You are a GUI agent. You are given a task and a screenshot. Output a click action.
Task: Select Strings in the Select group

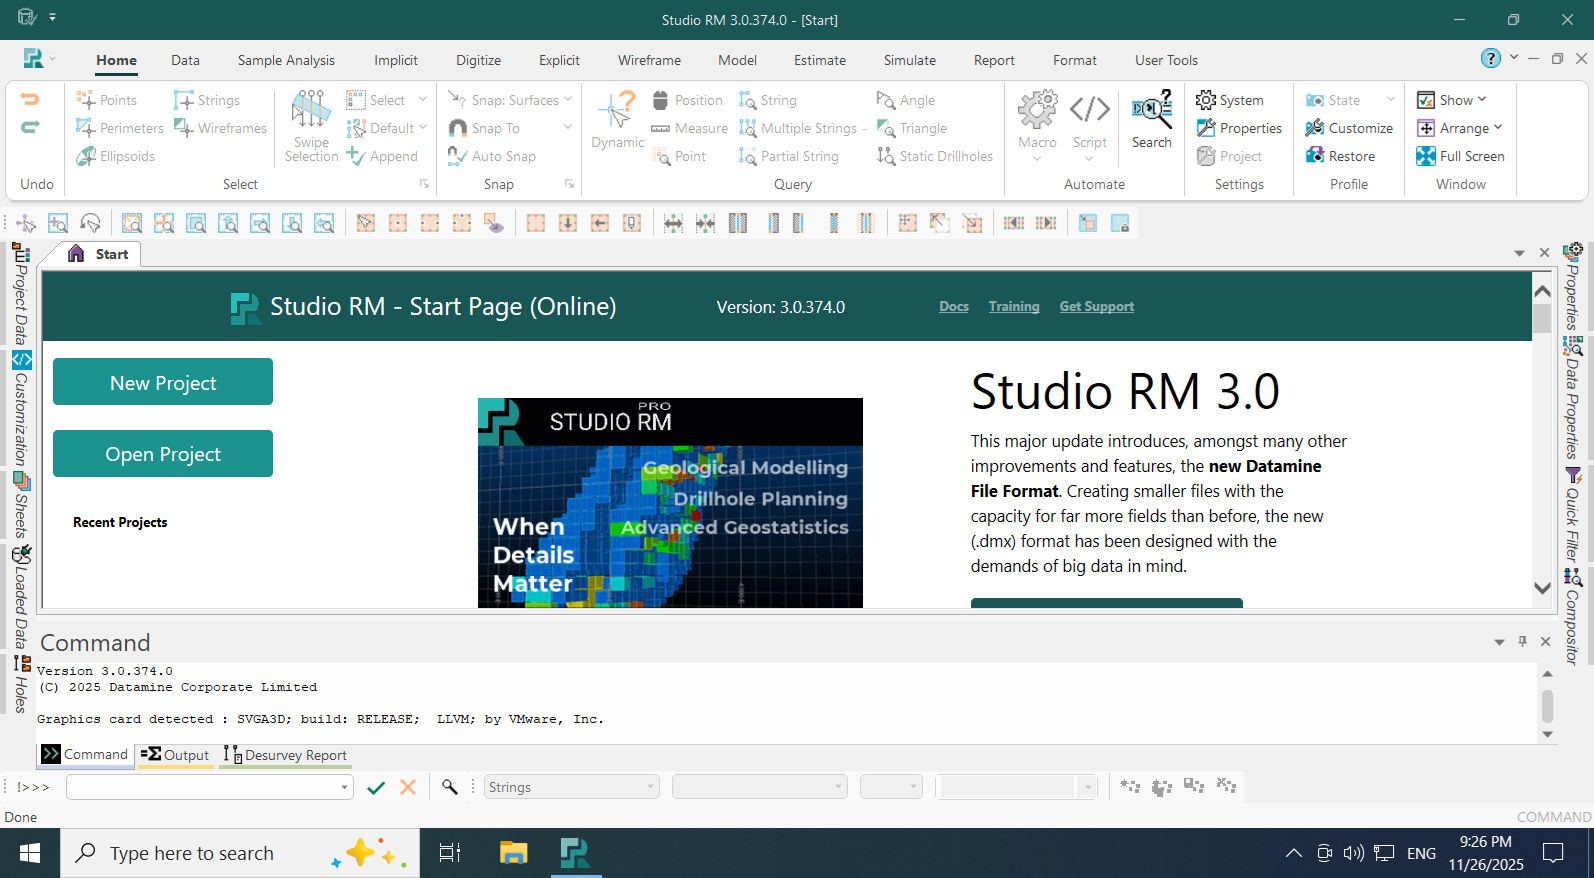[x=207, y=100]
